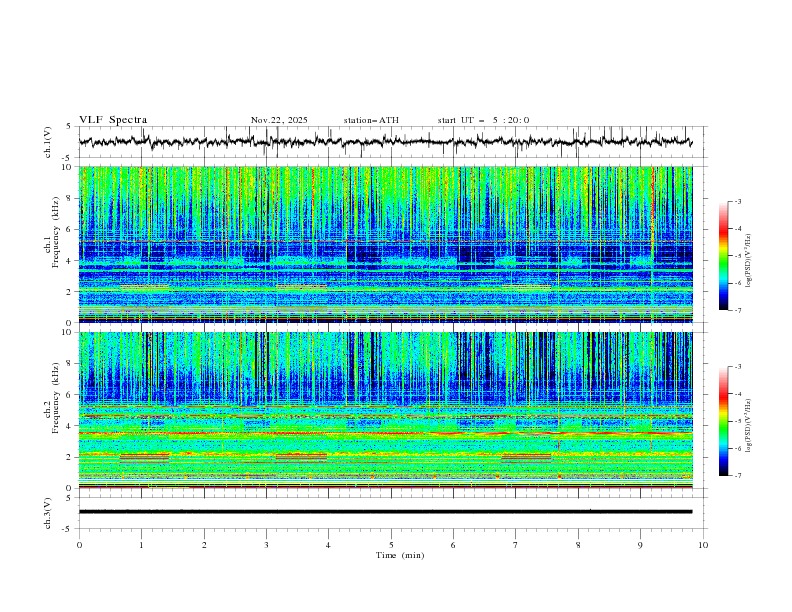Click the time axis tick label "8"
This screenshot has width=792, height=612.
578,545
